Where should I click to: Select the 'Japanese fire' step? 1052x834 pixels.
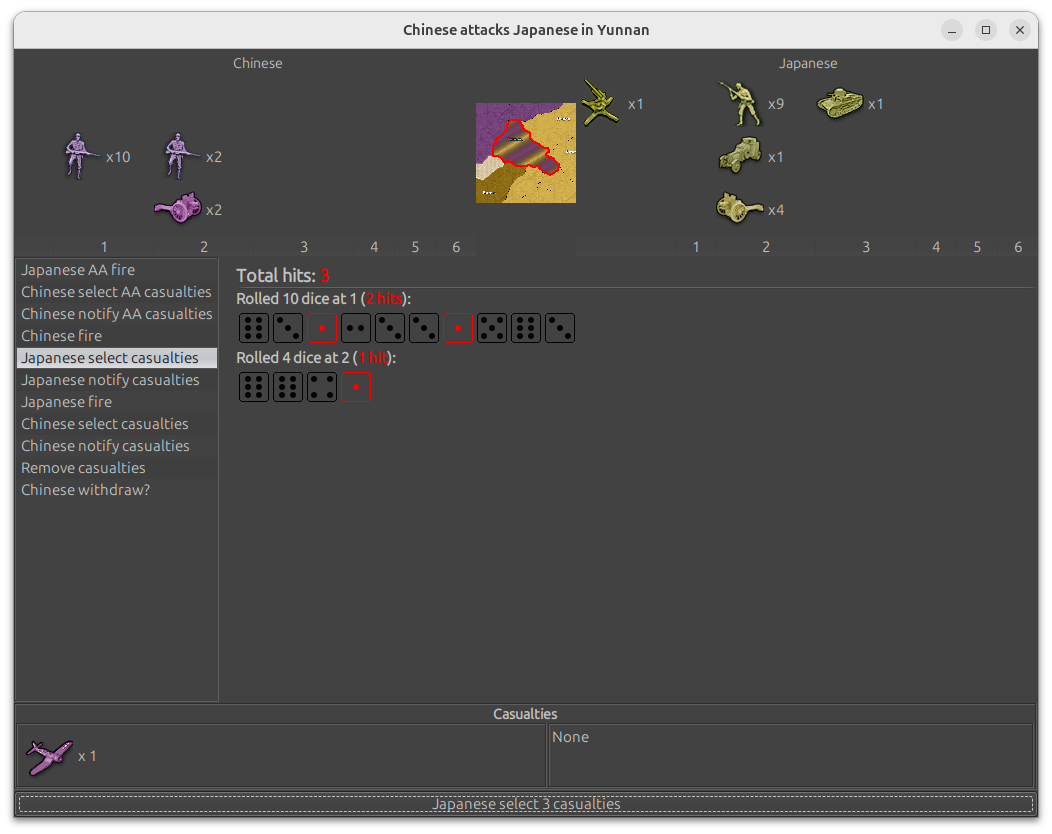66,402
